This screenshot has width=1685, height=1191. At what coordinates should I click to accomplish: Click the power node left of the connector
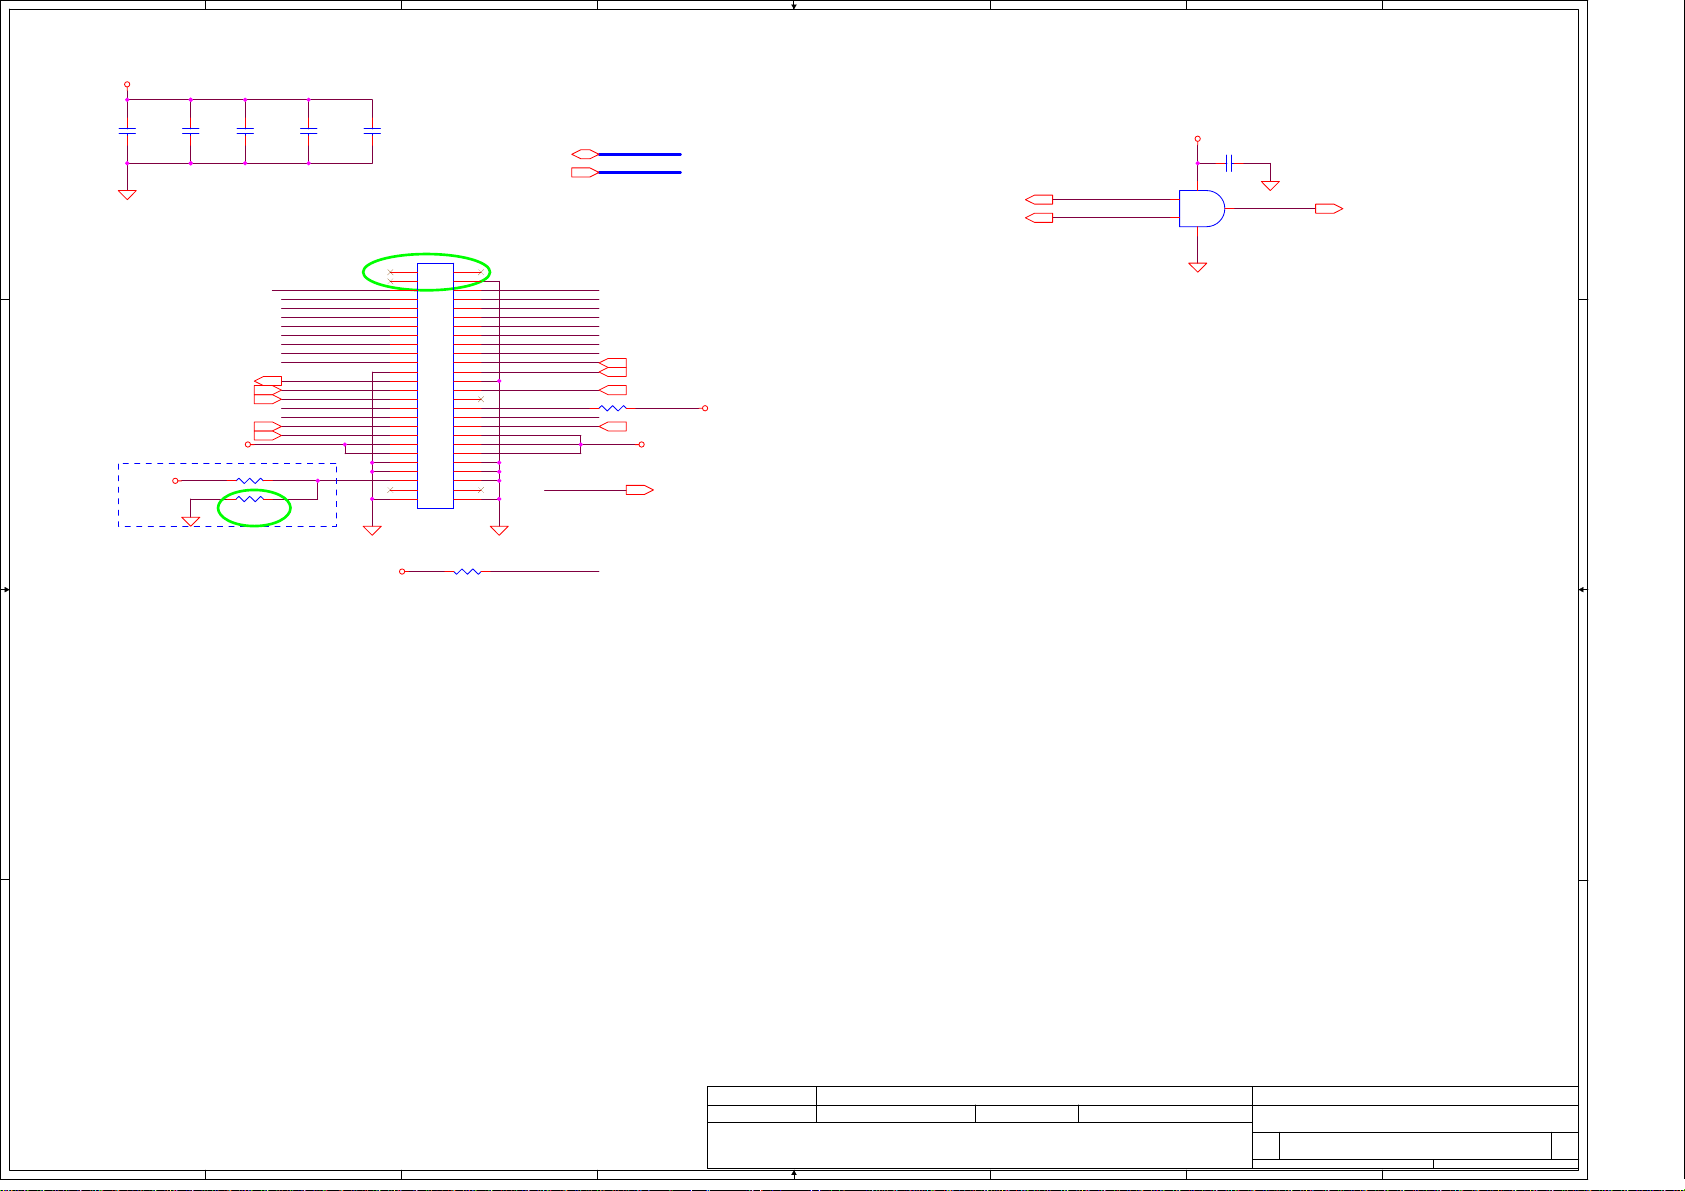coord(248,444)
